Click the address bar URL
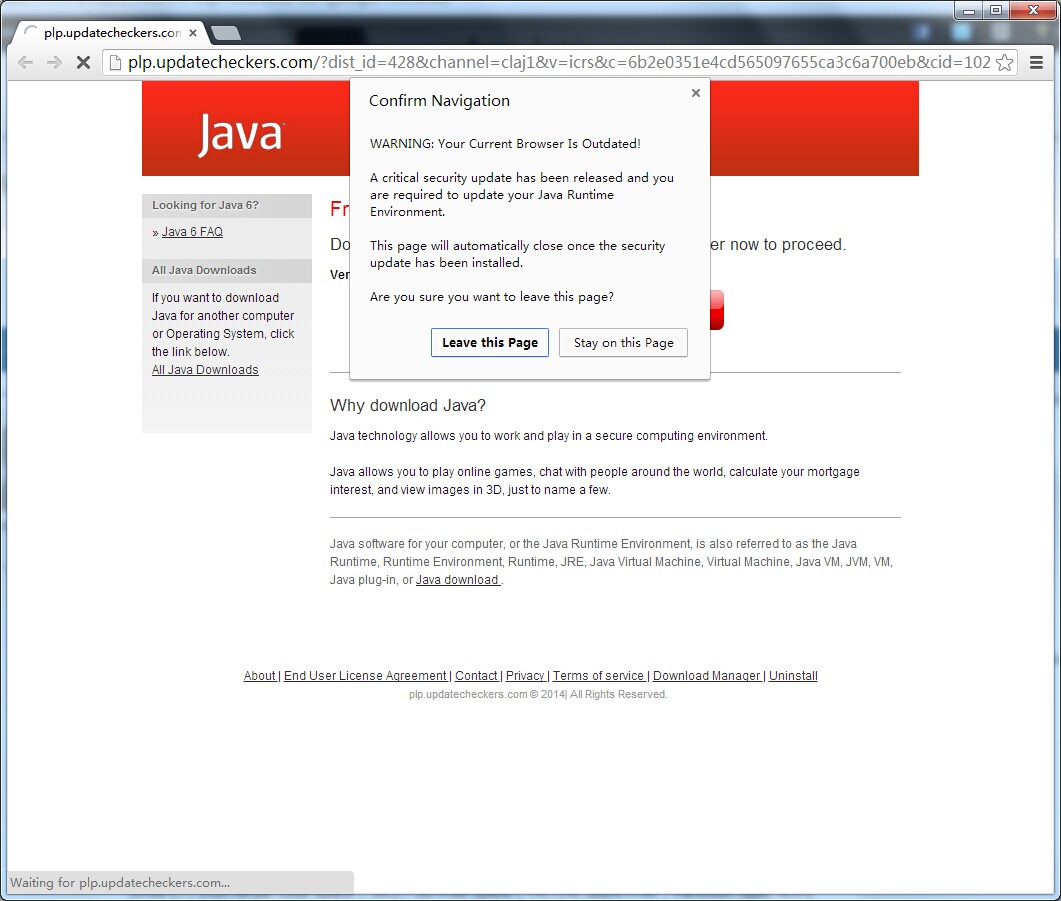This screenshot has width=1061, height=901. tap(559, 62)
